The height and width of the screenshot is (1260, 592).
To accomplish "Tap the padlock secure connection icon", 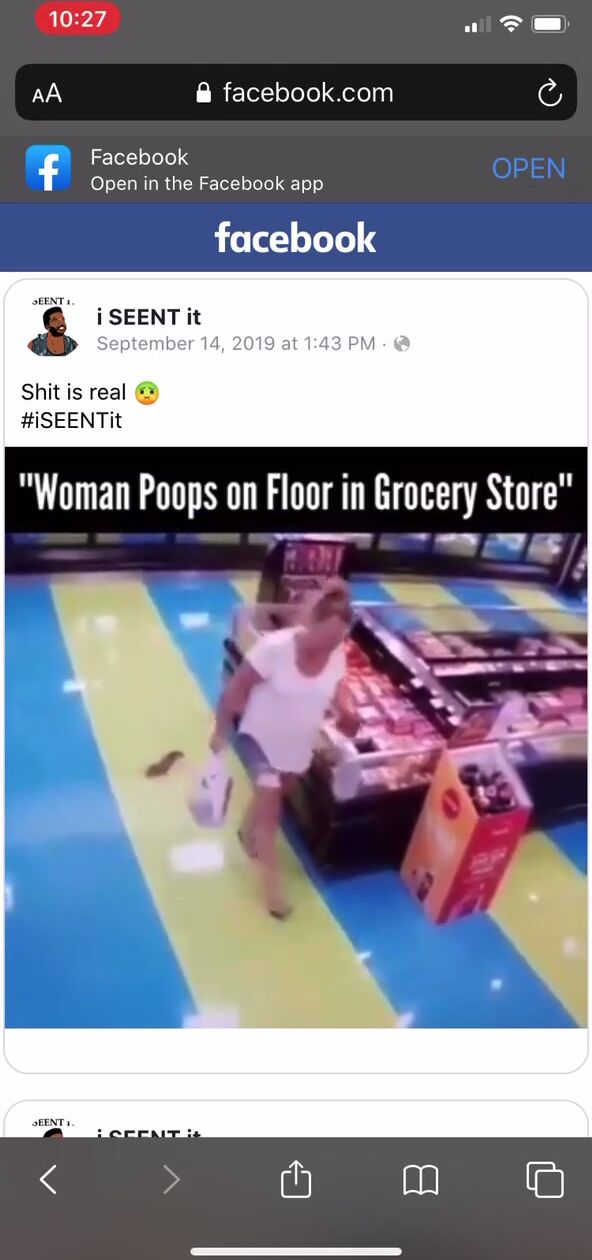I will tap(204, 94).
